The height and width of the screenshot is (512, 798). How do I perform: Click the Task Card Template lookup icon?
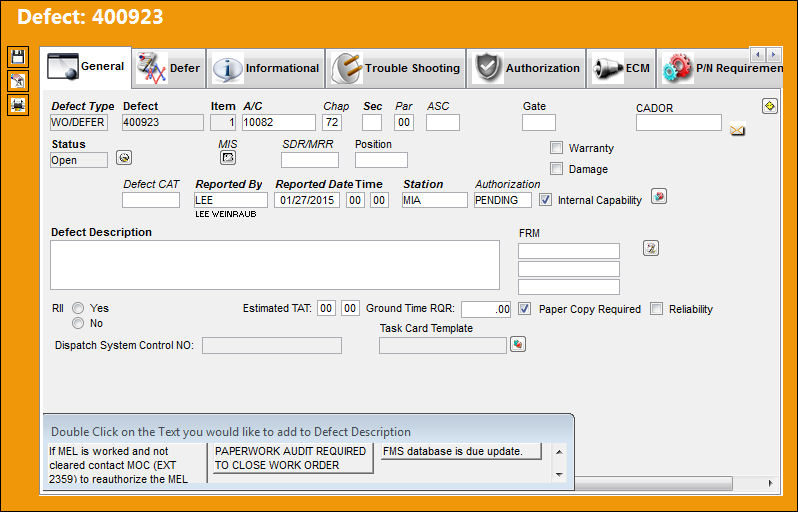(x=518, y=345)
